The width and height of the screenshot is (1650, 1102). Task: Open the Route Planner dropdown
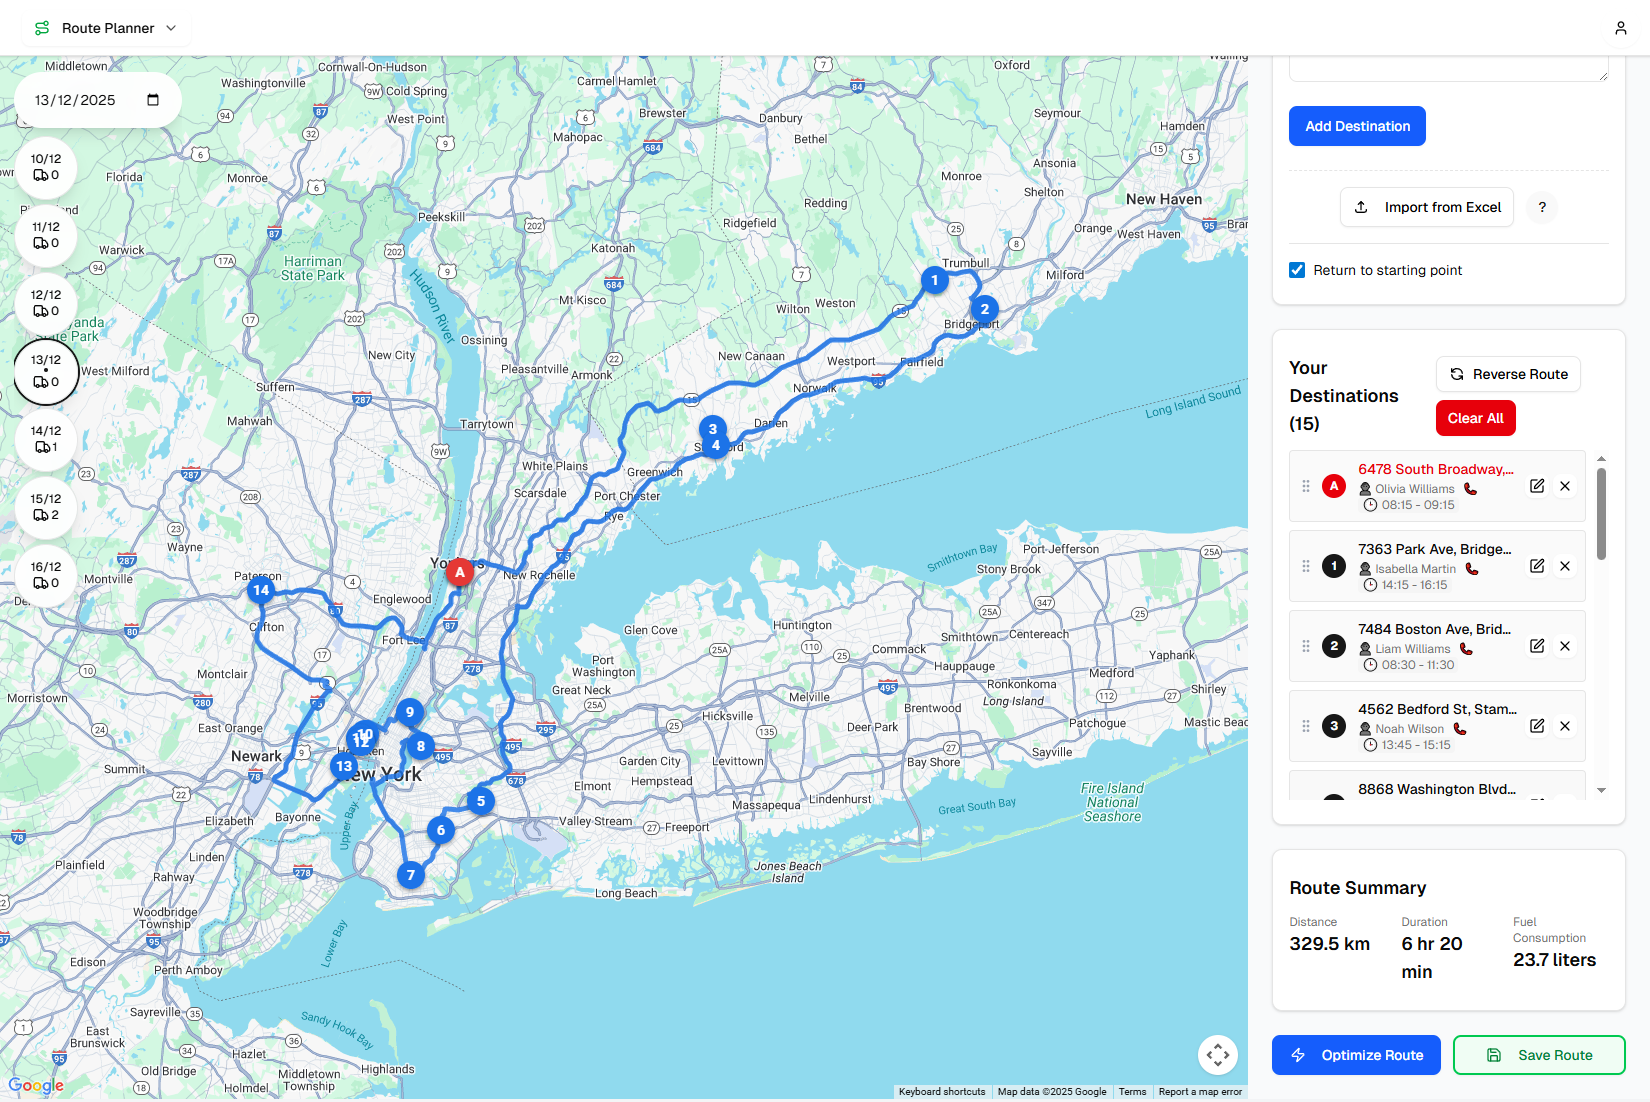click(x=170, y=28)
